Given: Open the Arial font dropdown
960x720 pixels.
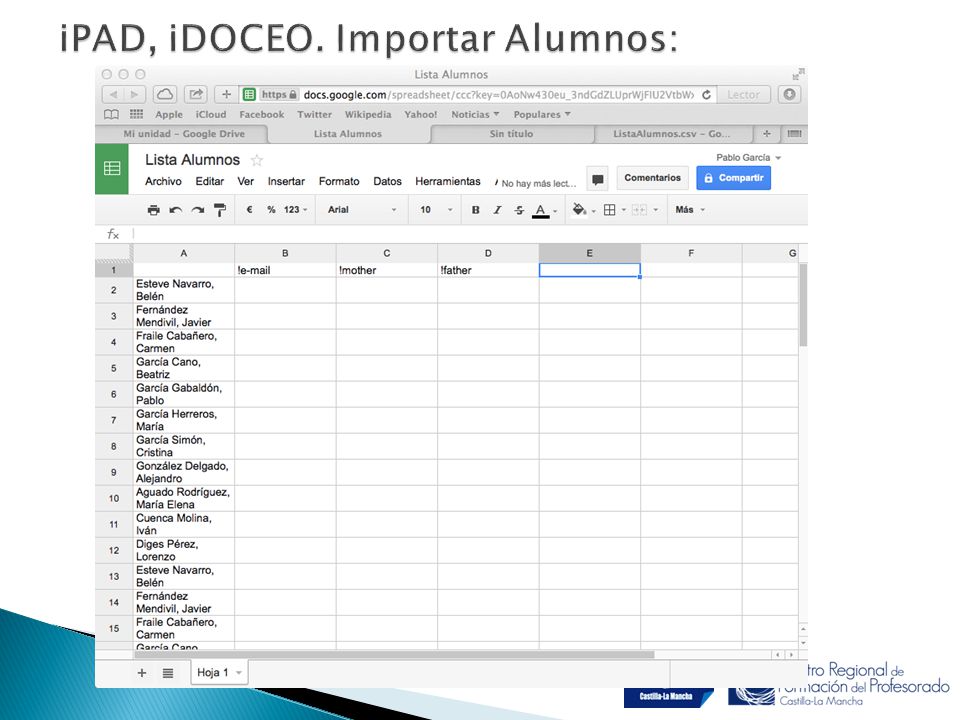Looking at the screenshot, I should [361, 210].
